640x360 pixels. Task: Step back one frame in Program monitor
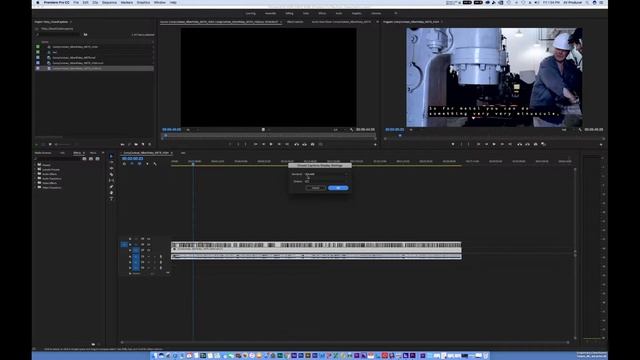pyautogui.click(x=486, y=144)
